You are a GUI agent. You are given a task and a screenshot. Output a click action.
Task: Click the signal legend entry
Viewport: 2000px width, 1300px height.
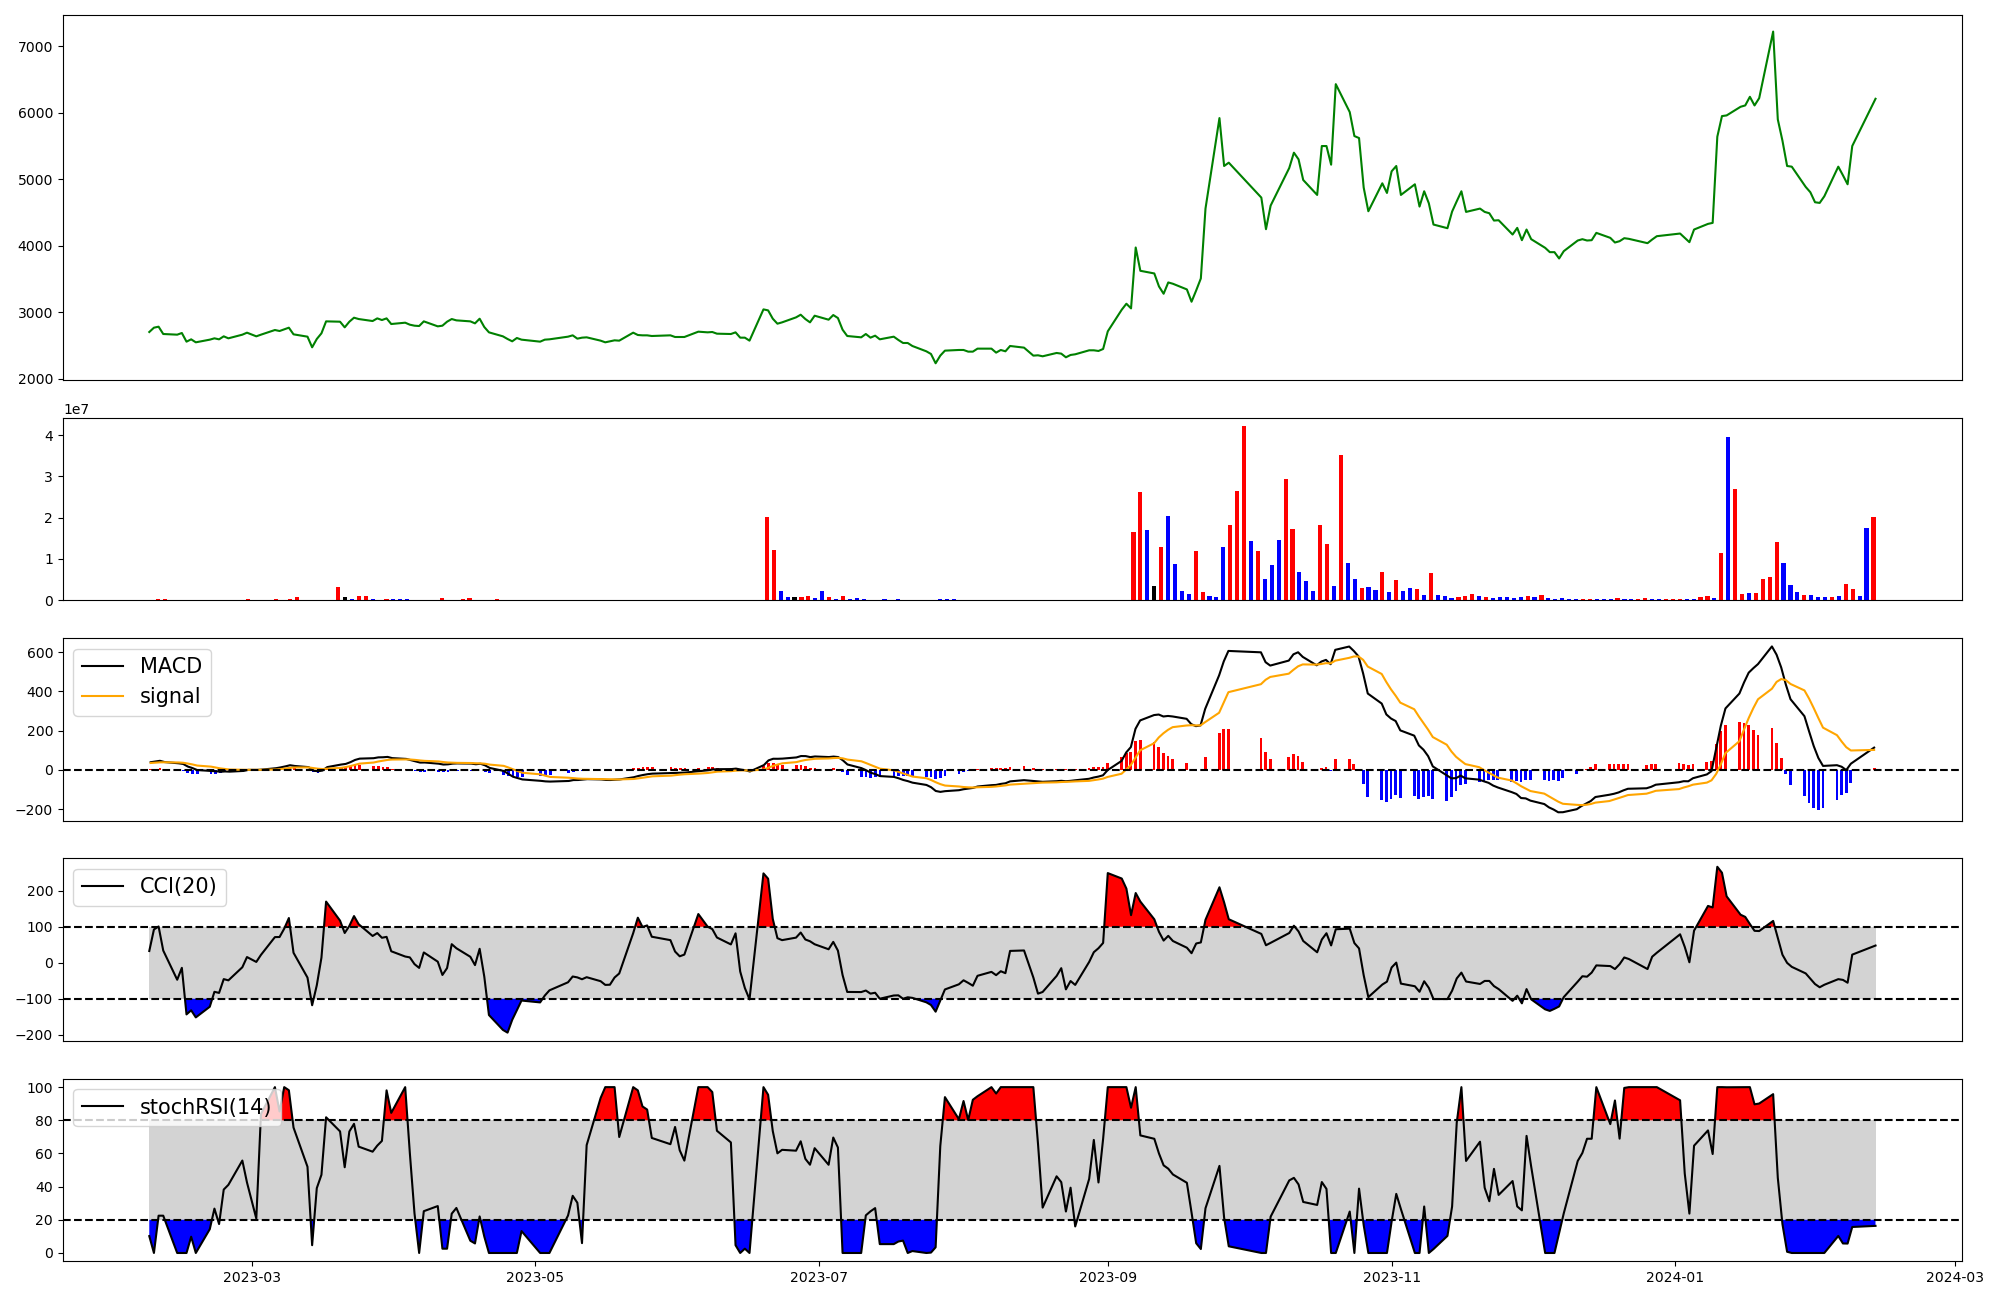coord(169,696)
